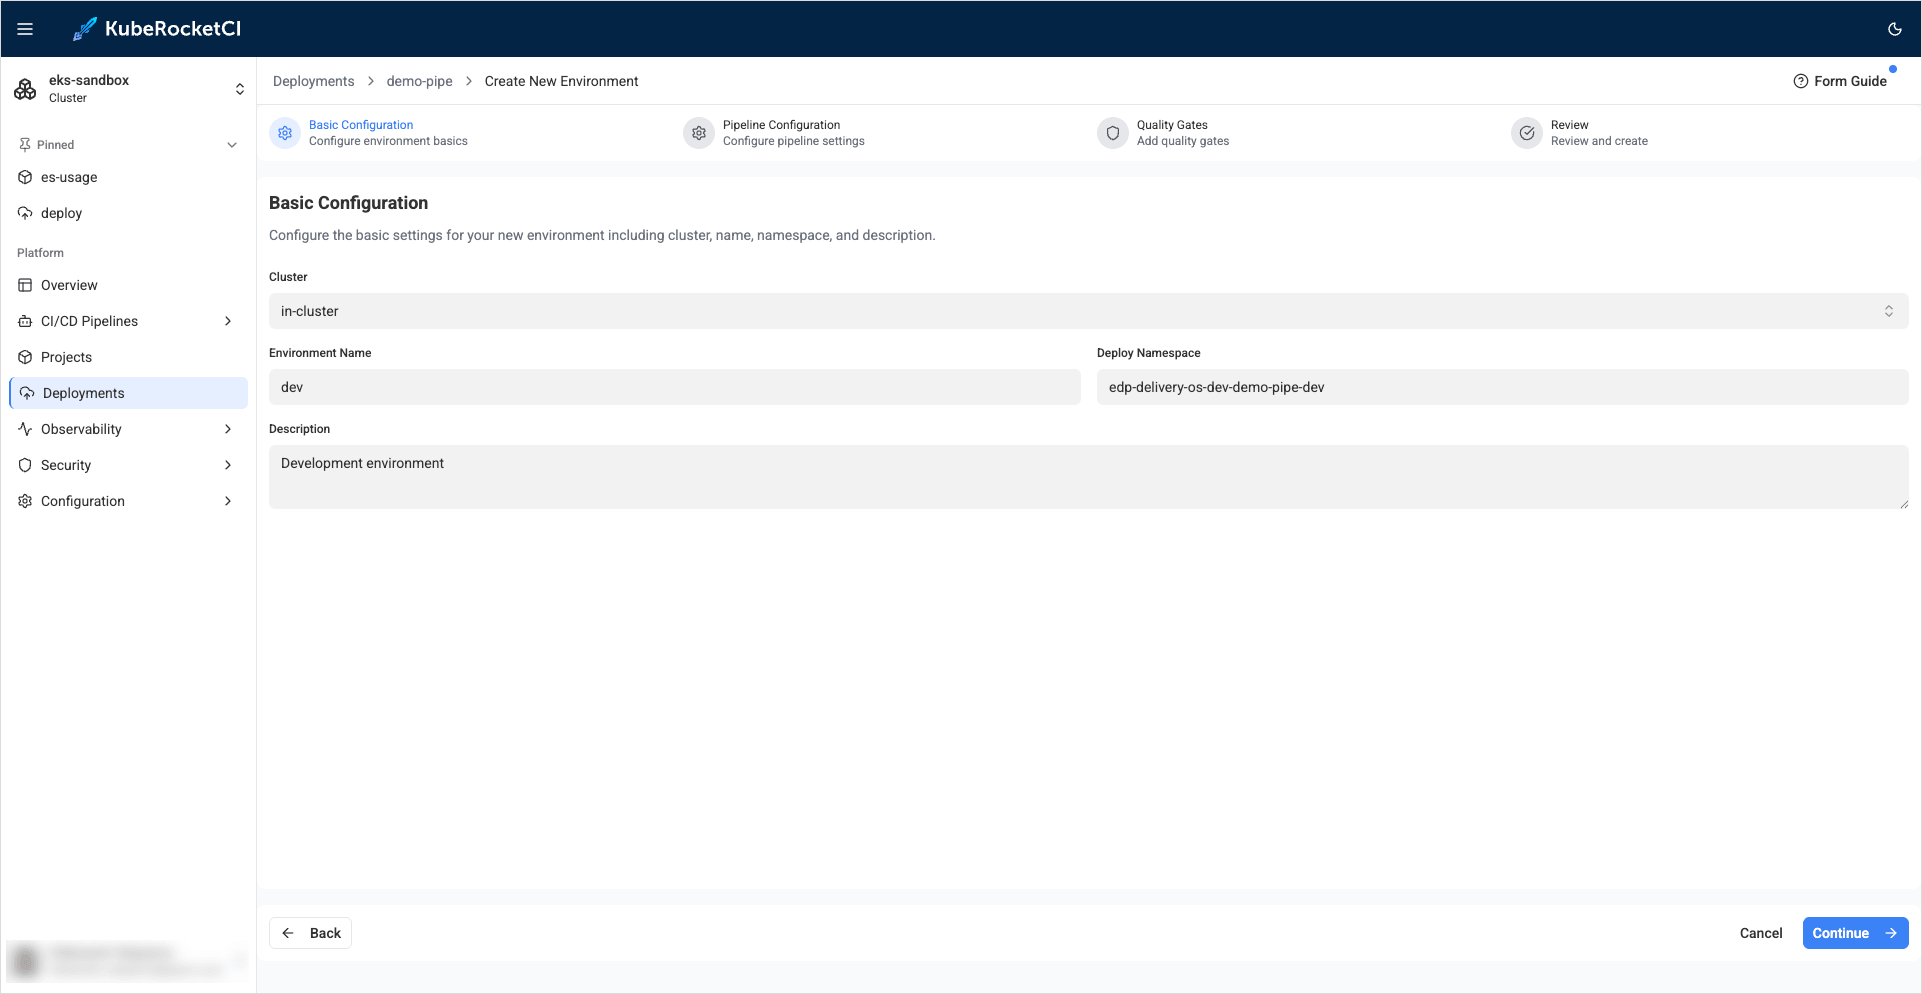The height and width of the screenshot is (994, 1922).
Task: Navigate to demo-pipe breadcrumb link
Action: click(x=419, y=81)
